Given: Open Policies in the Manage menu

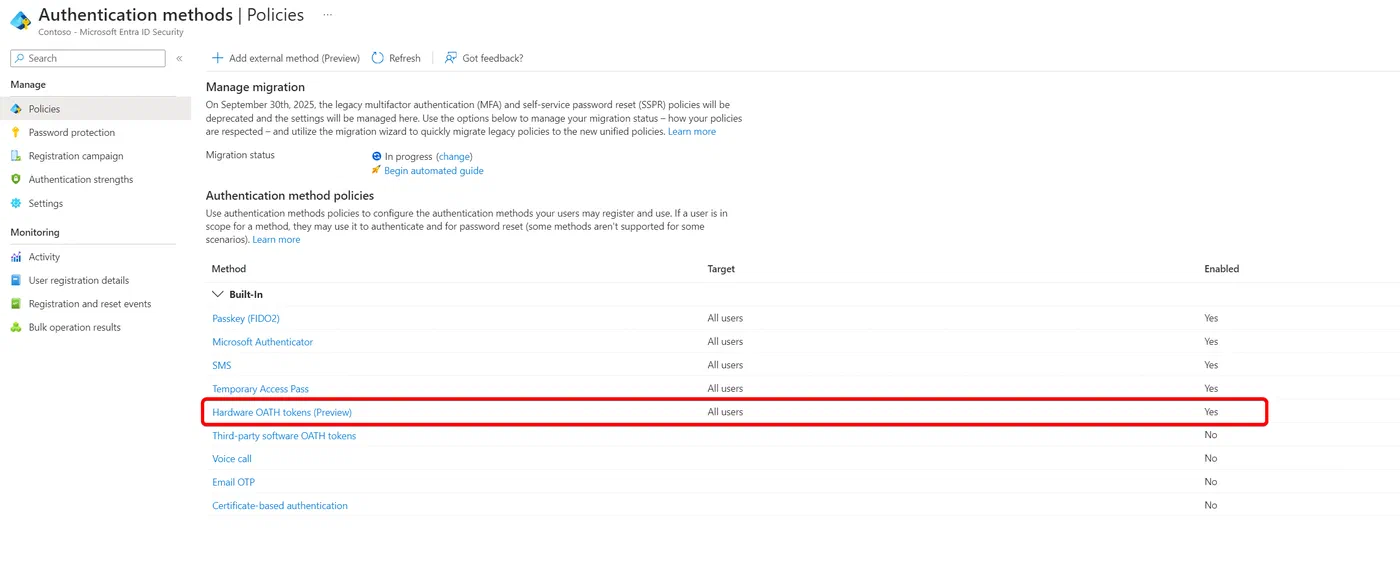Looking at the screenshot, I should (44, 109).
